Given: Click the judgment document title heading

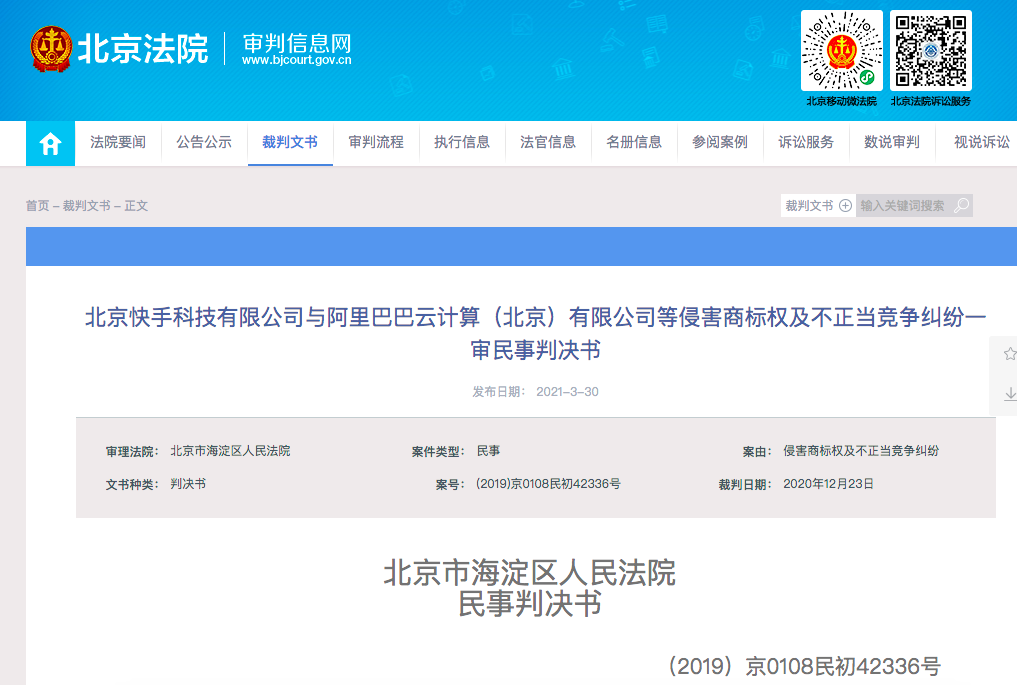Looking at the screenshot, I should [536, 333].
